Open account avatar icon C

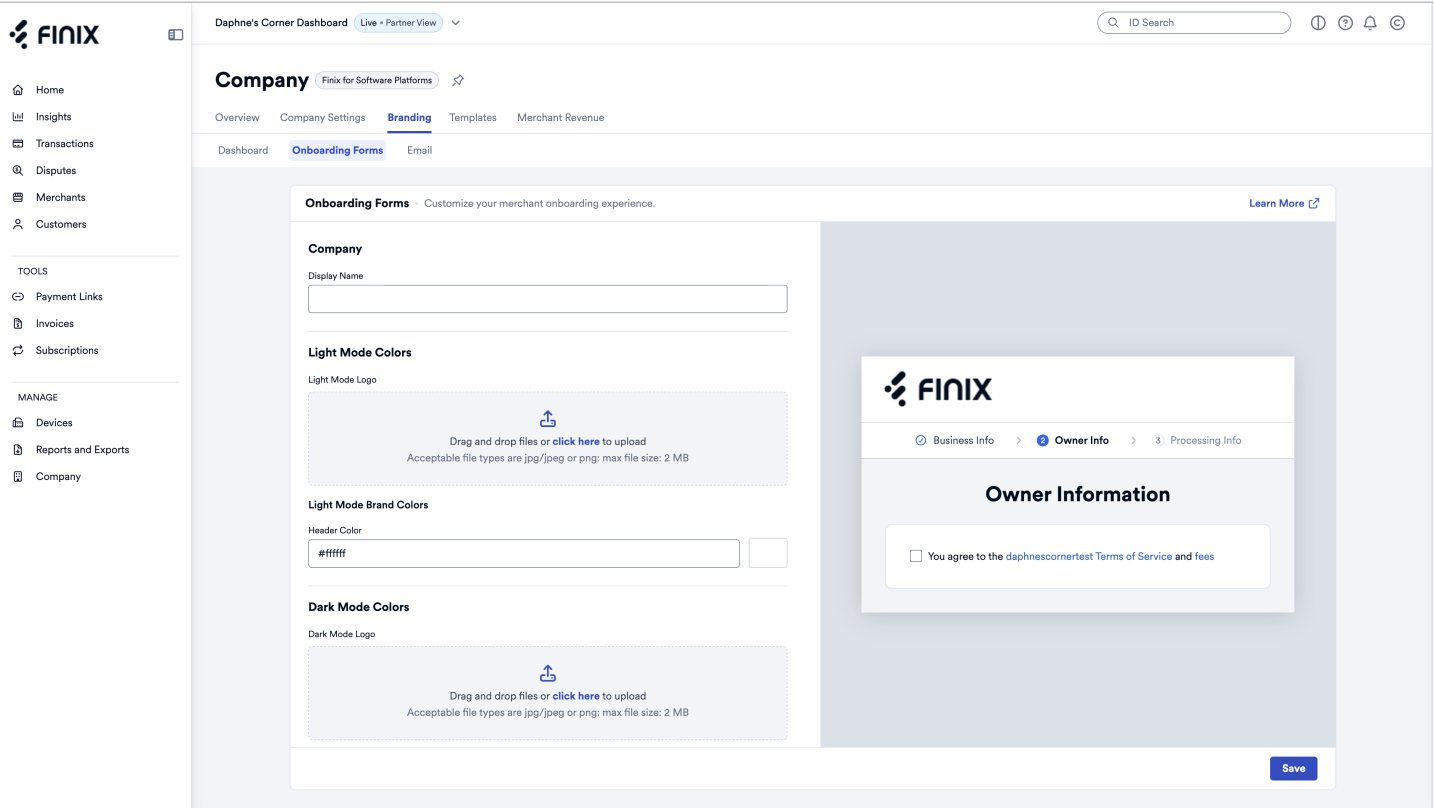point(1397,23)
